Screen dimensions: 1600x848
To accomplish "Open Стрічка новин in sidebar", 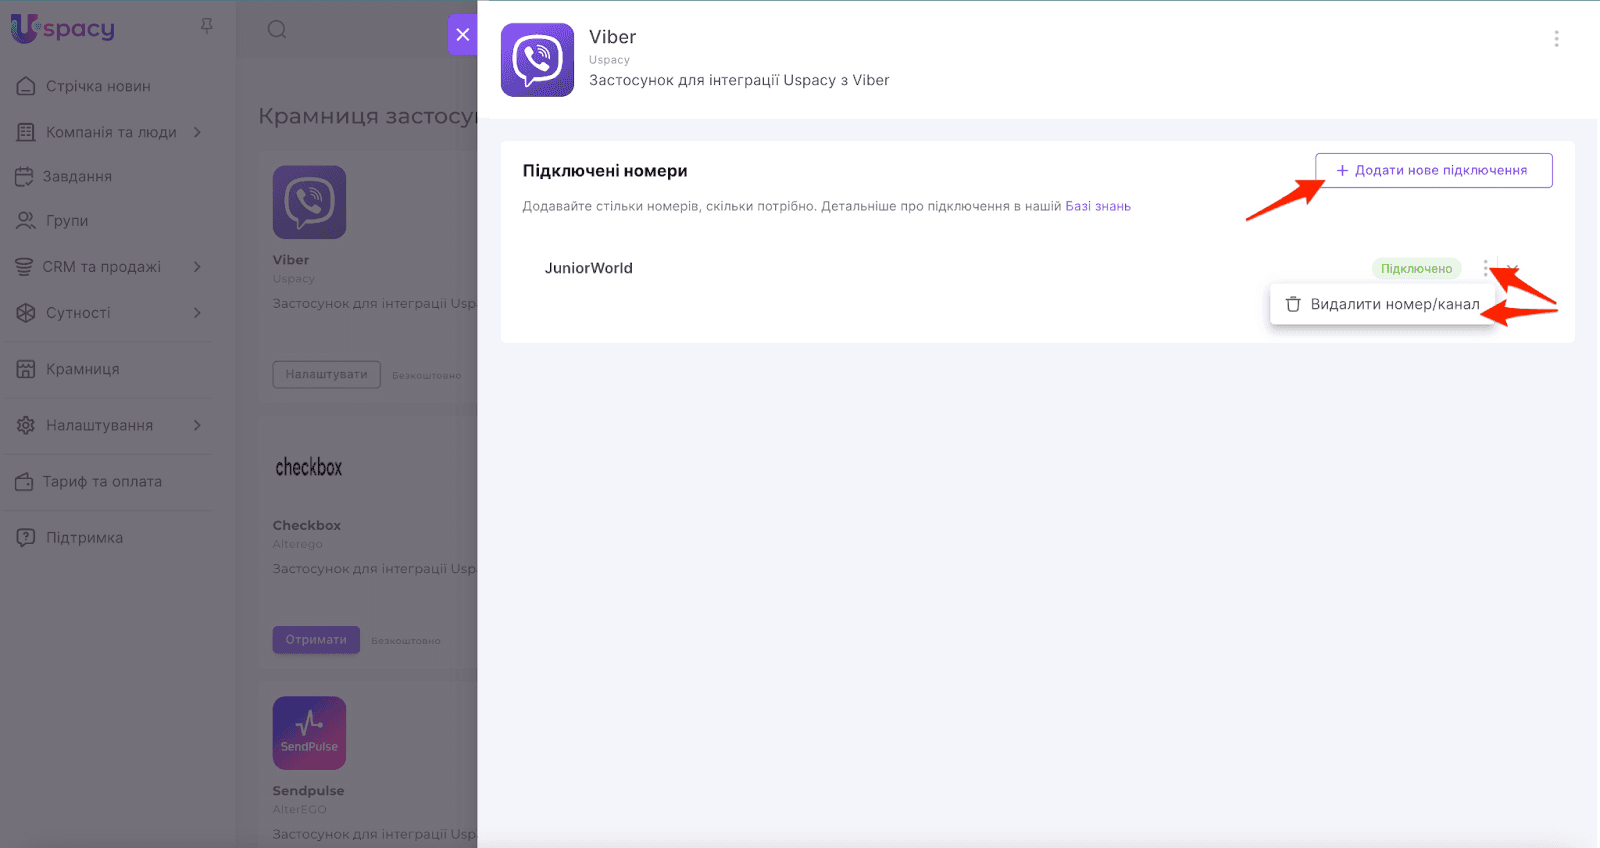I will [x=98, y=86].
